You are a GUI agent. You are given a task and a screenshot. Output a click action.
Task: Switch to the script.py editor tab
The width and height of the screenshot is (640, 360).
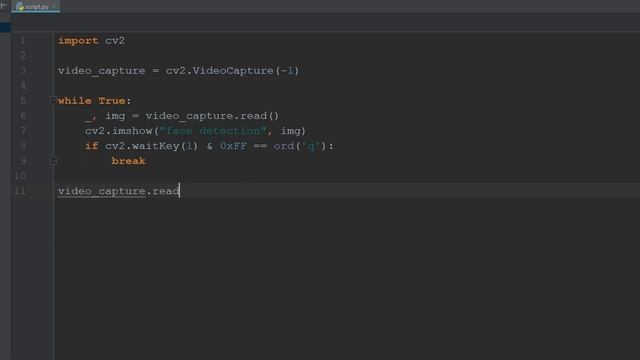[x=36, y=7]
